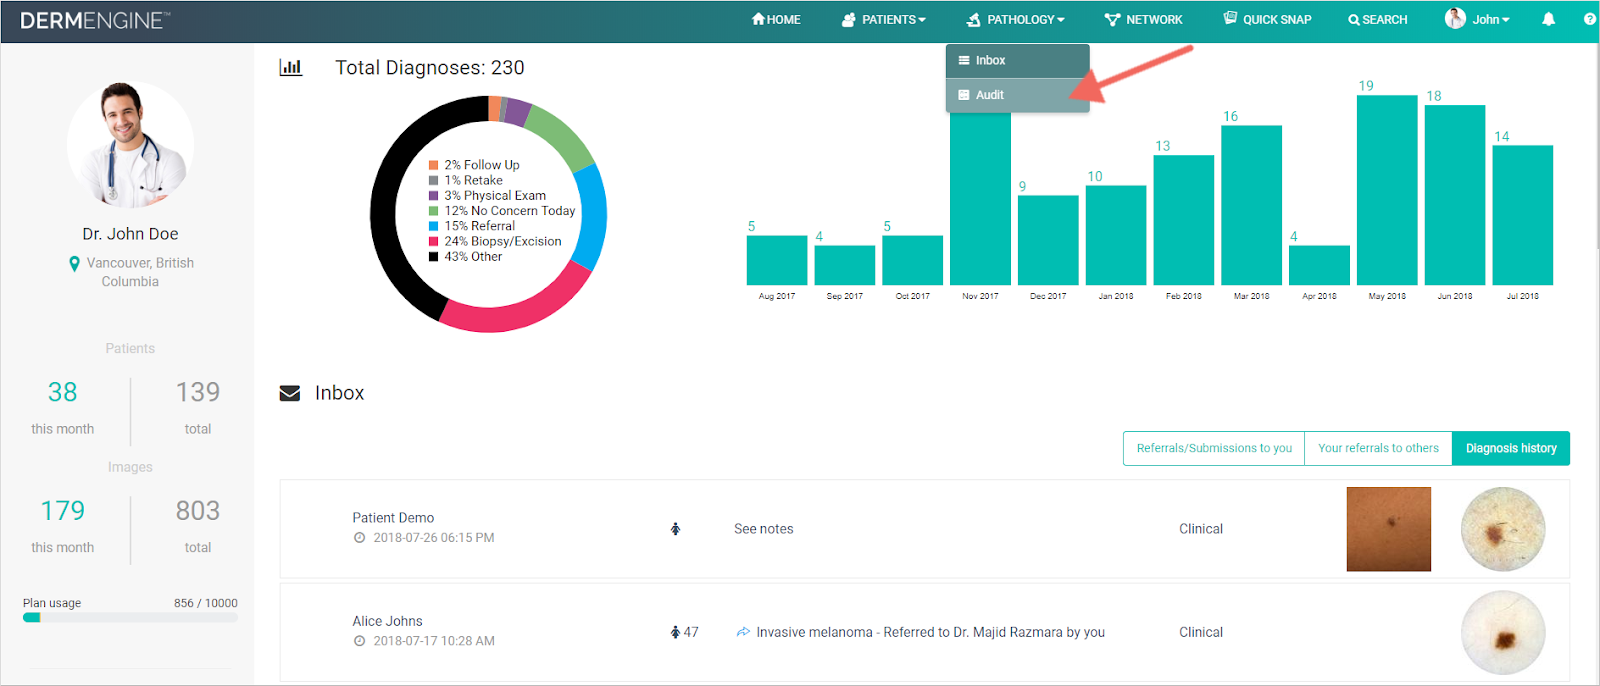This screenshot has width=1600, height=686.
Task: Expand the Patients dropdown menu
Action: 884,19
